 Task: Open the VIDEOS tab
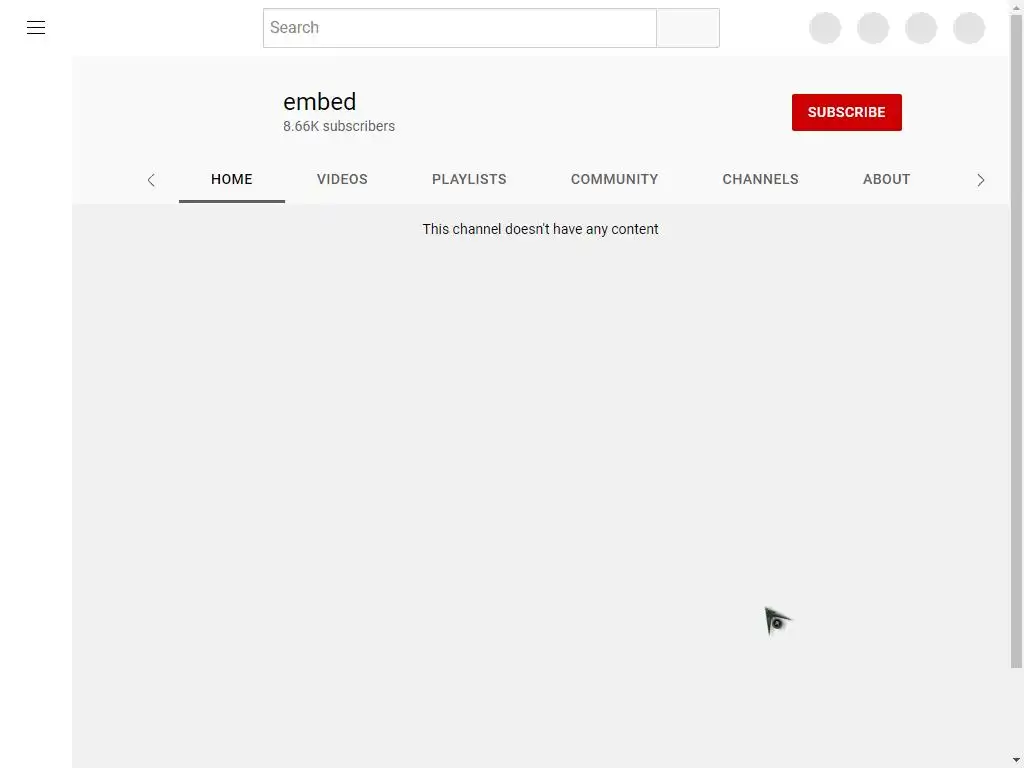[x=342, y=180]
